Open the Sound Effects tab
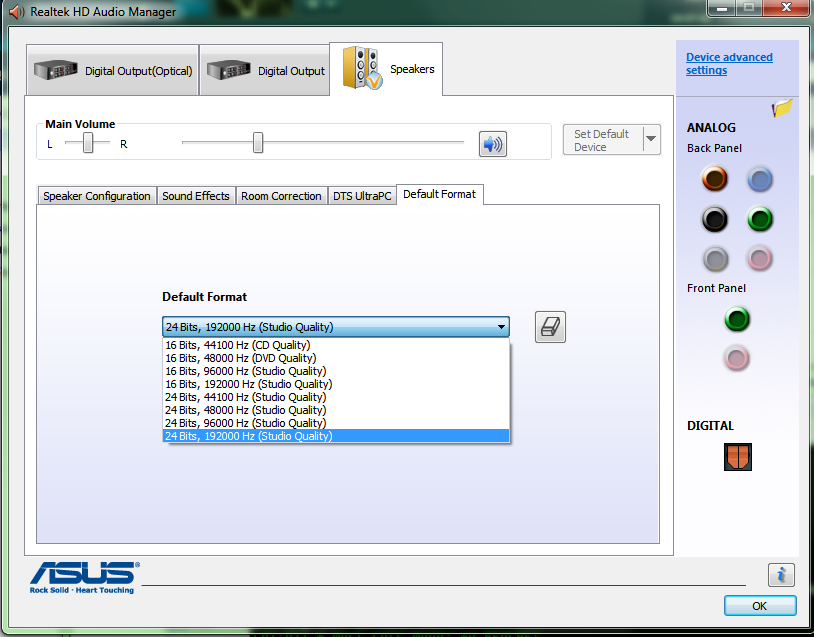 pyautogui.click(x=196, y=196)
